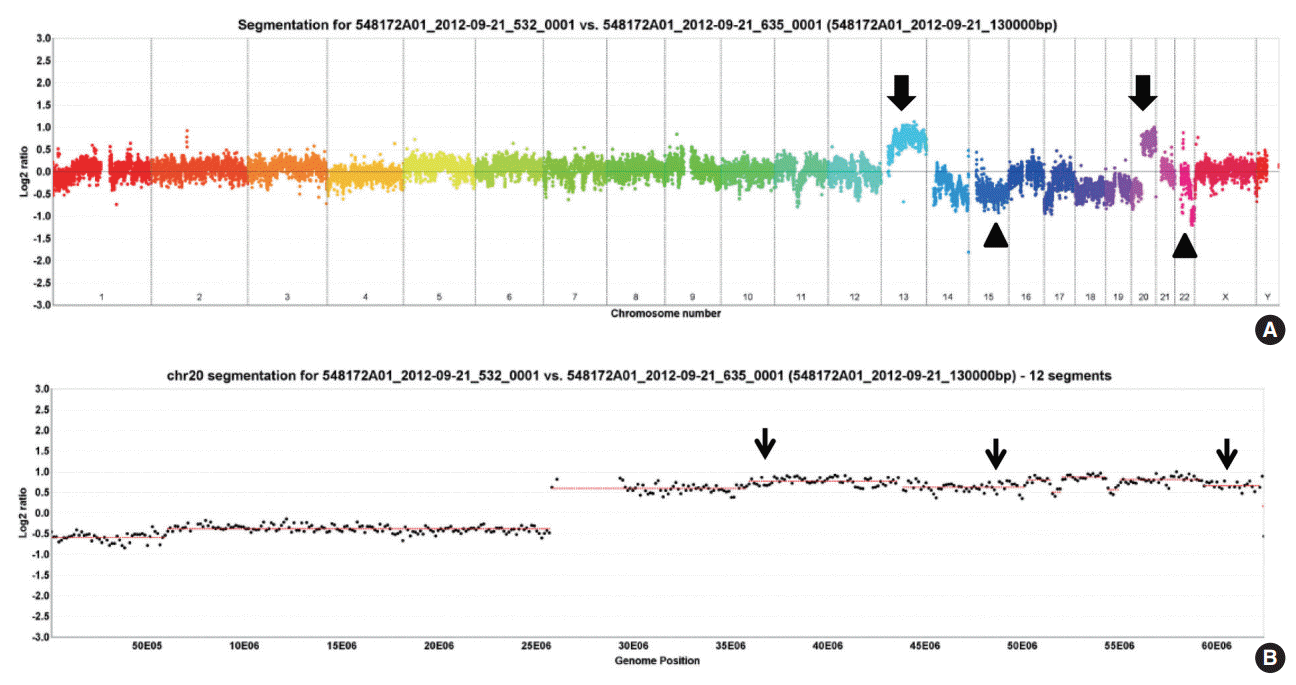
Task: Select chromosome label "9" on the x-axis
Action: coord(693,298)
